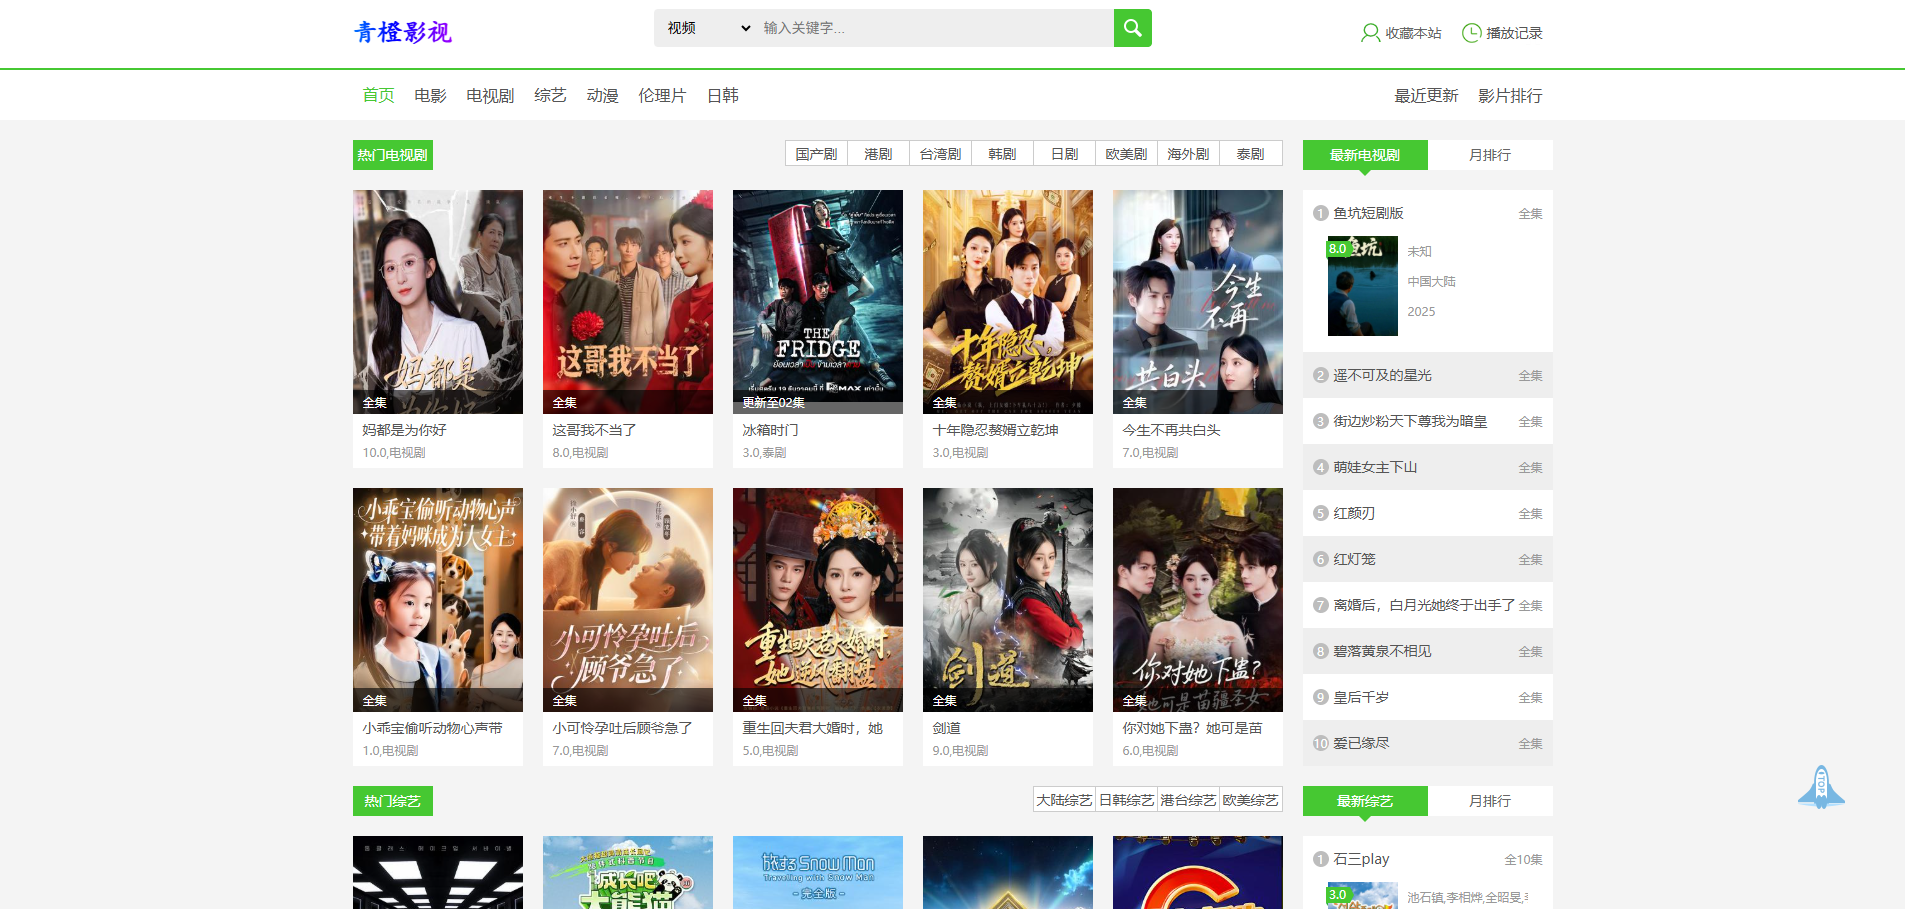Click the play history clock icon
Image resolution: width=1905 pixels, height=909 pixels.
tap(1471, 33)
